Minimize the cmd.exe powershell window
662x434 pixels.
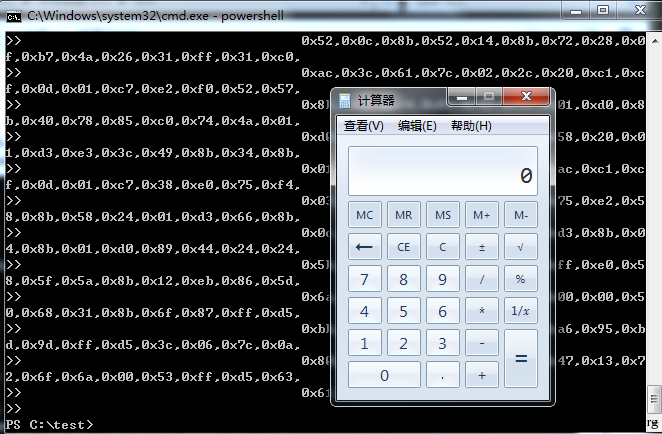tap(576, 10)
